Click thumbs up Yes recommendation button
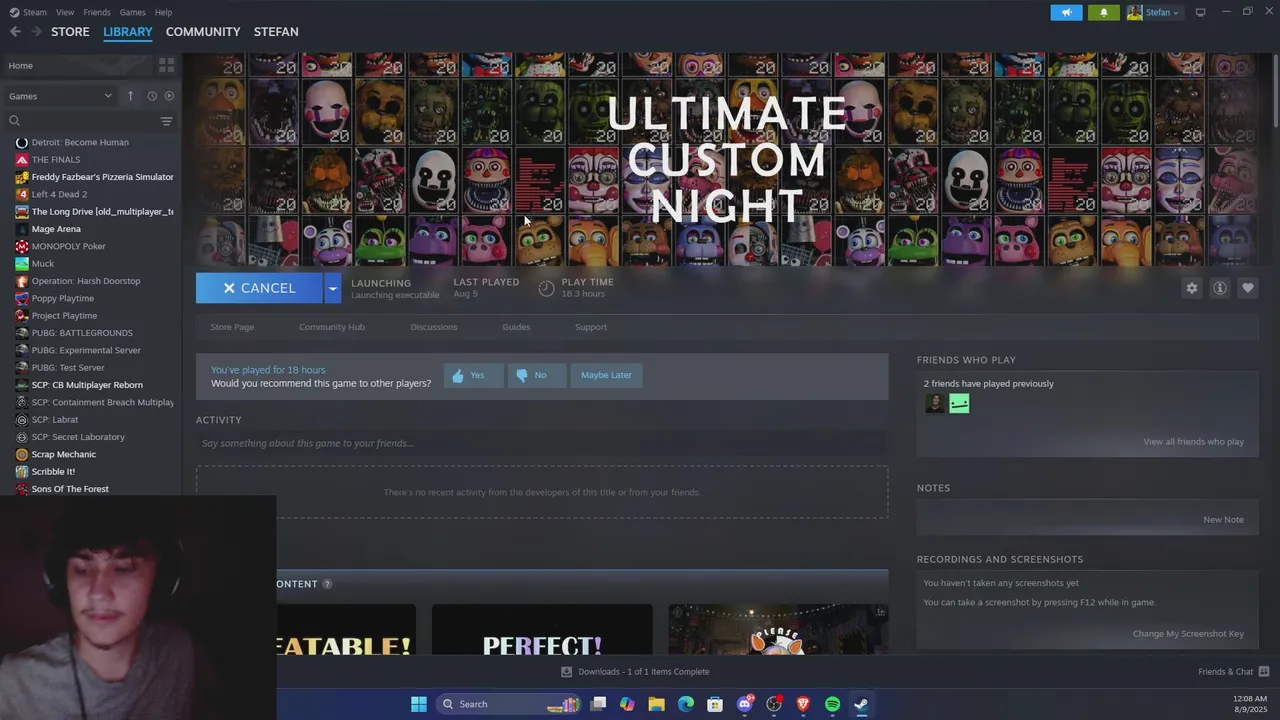This screenshot has height=720, width=1280. click(473, 375)
